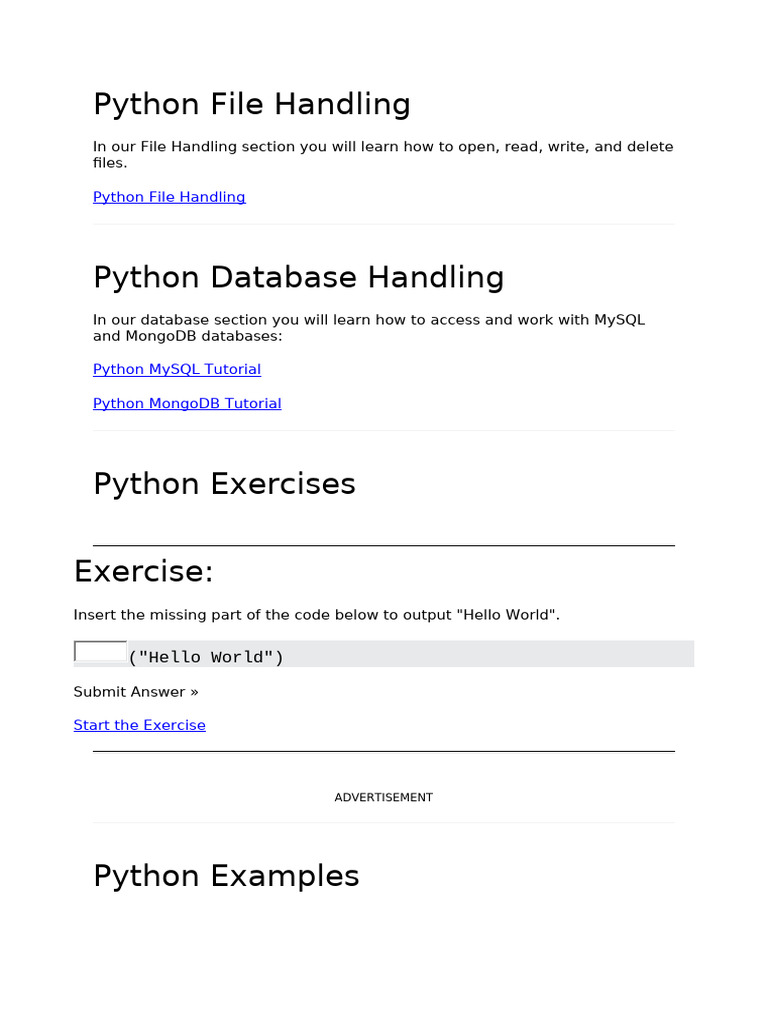Click the divider line below Python MongoDB Tutorial
Viewport: 768px width, 1024px height.
point(383,431)
